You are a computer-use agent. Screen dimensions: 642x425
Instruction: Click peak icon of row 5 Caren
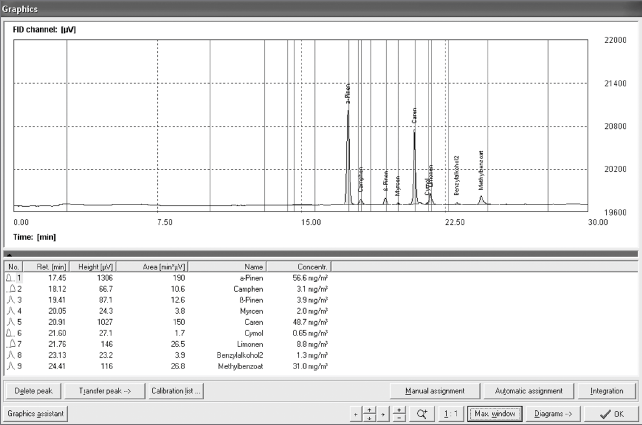click(11, 322)
